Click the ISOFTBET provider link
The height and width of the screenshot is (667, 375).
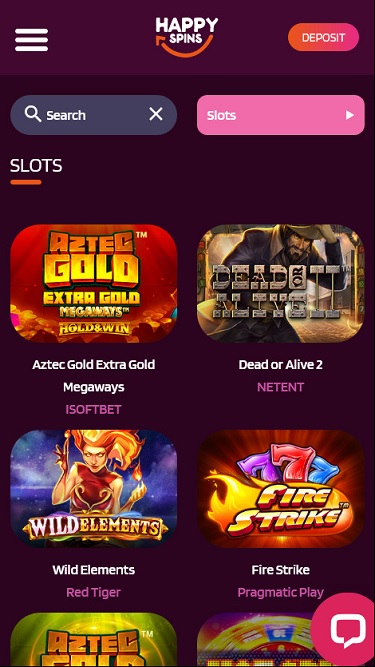point(94,410)
